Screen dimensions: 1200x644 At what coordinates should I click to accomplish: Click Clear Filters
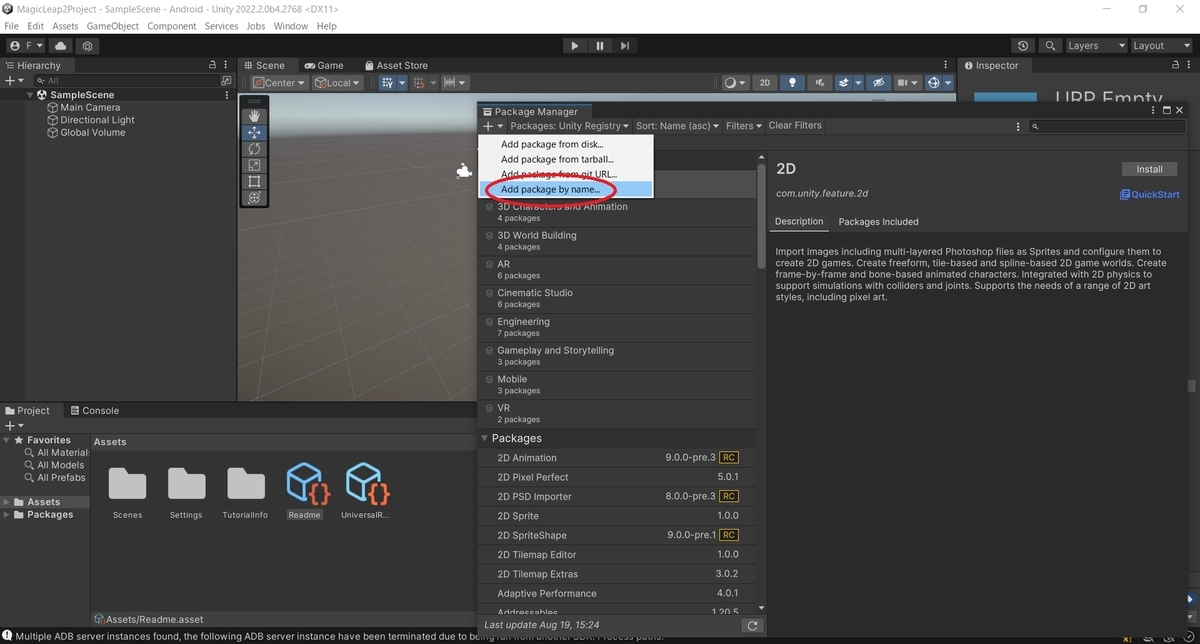pos(795,126)
